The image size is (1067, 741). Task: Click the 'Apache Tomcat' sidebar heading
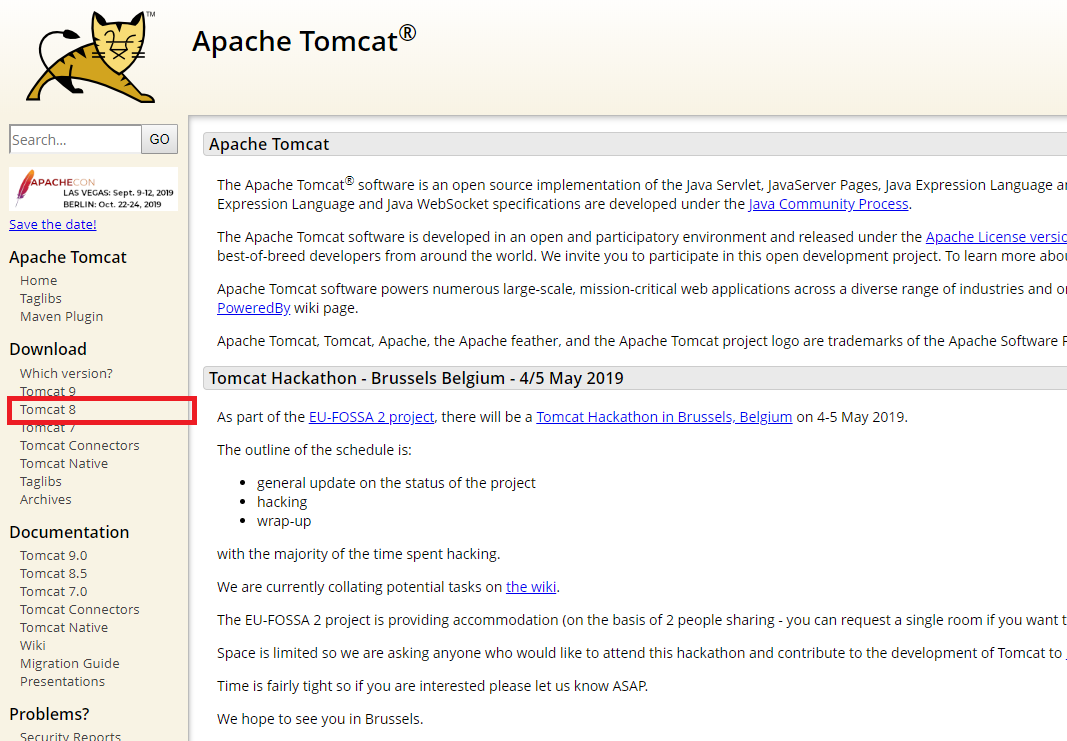[x=68, y=257]
